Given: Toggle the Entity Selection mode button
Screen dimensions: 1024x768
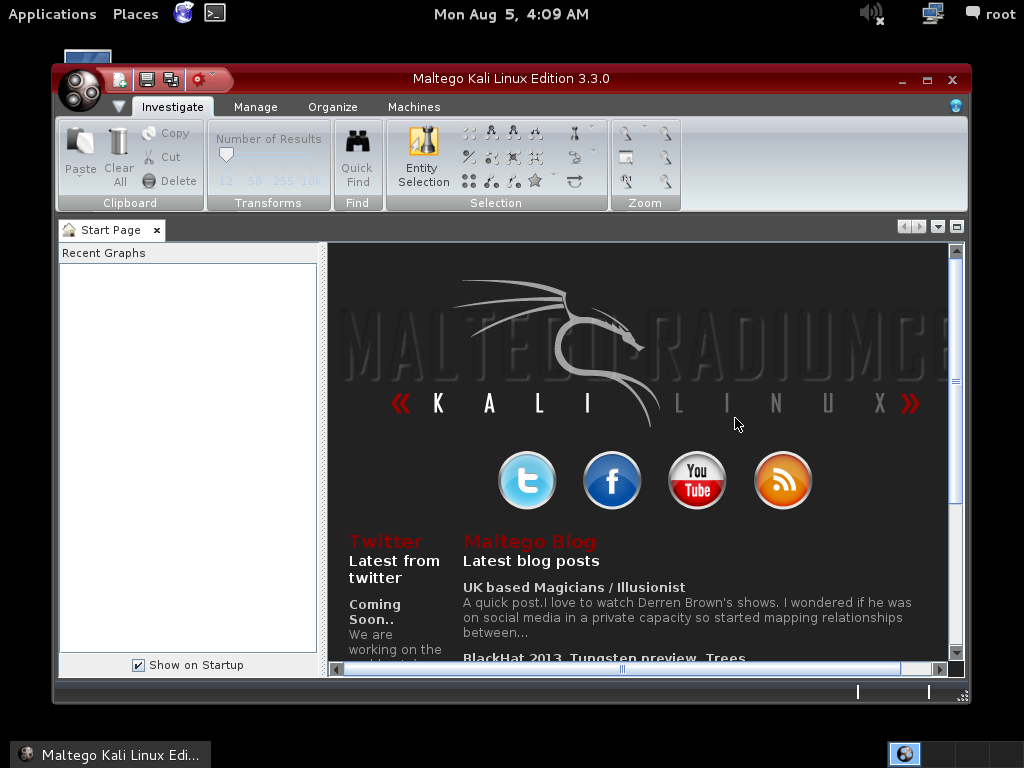Looking at the screenshot, I should click(424, 157).
